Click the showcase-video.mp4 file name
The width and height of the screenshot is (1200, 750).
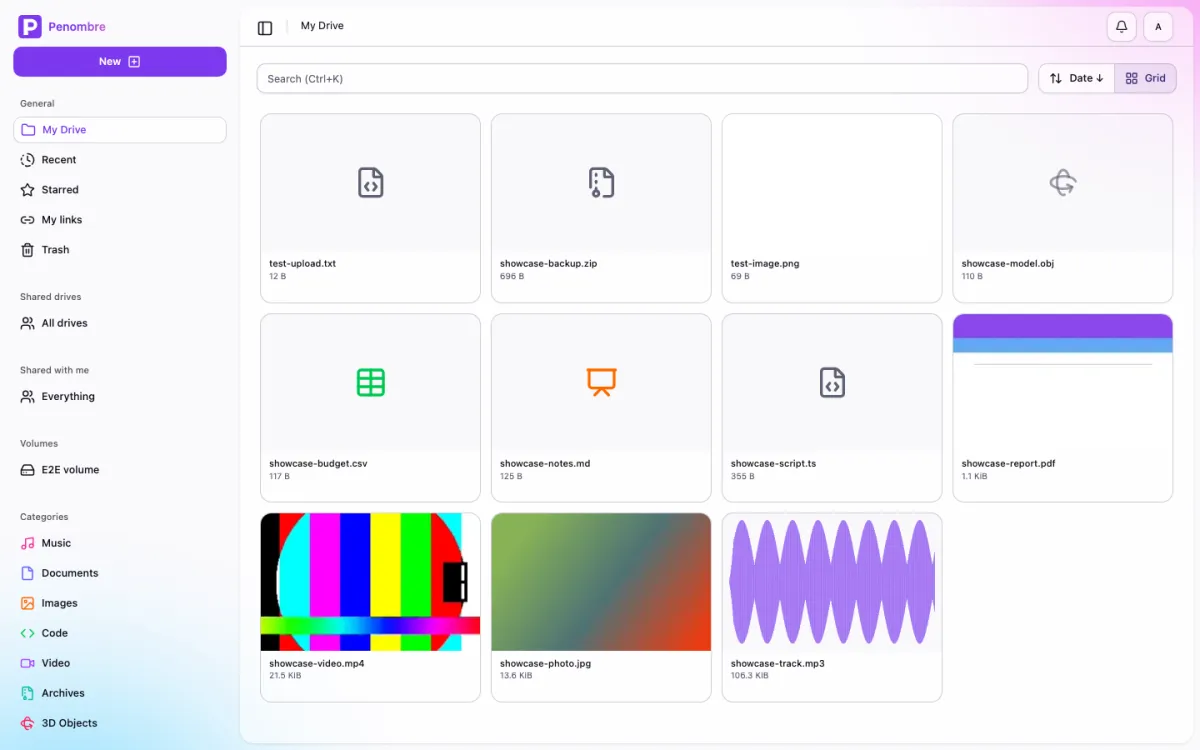[317, 664]
